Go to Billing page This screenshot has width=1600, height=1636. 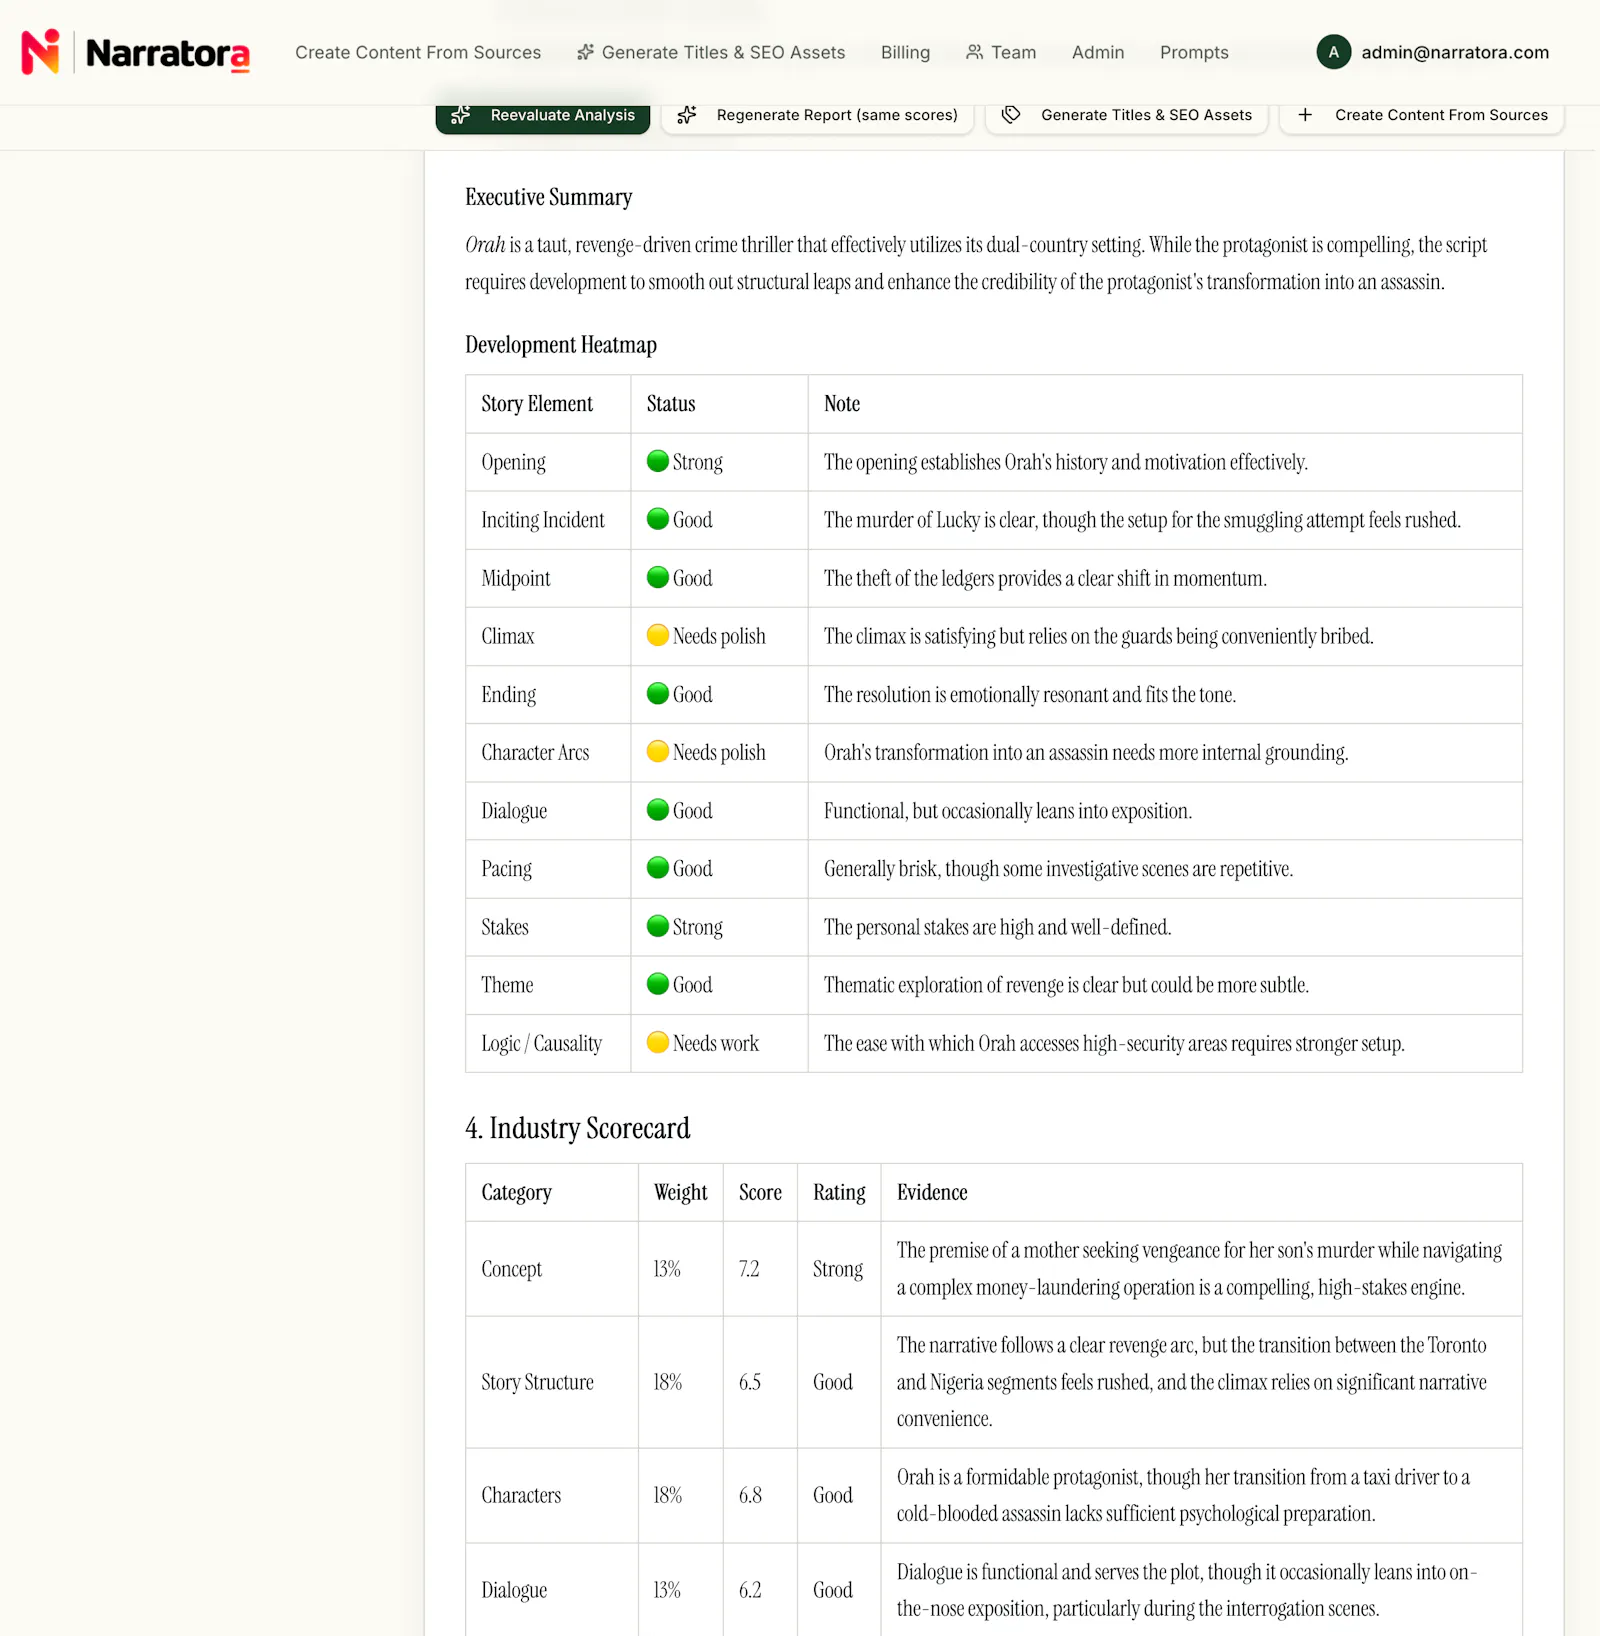click(905, 52)
